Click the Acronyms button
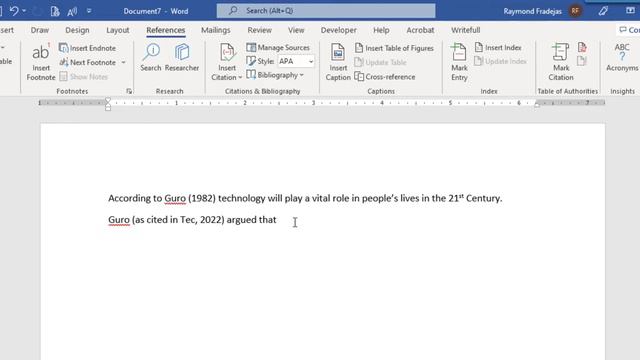The image size is (640, 360). click(622, 58)
